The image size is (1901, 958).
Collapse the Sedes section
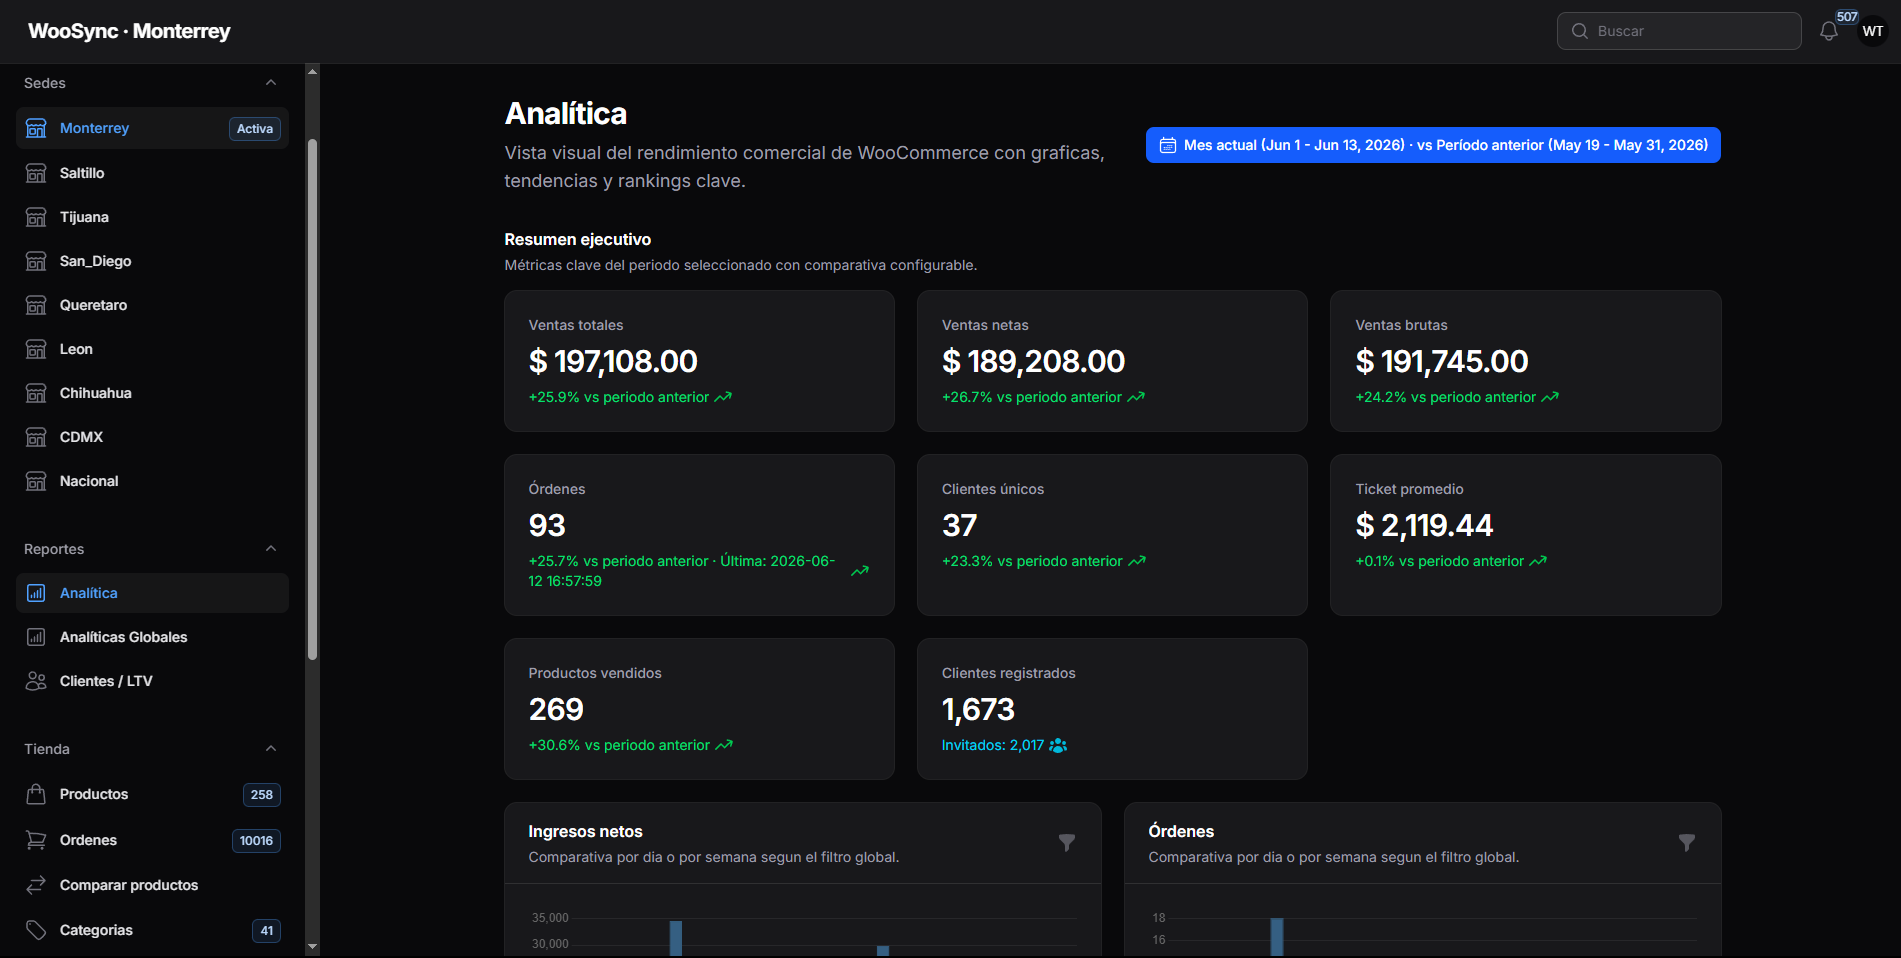point(271,83)
